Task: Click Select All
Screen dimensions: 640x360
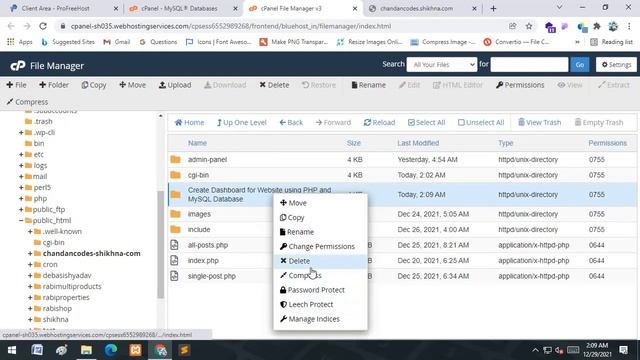Action: click(x=427, y=122)
